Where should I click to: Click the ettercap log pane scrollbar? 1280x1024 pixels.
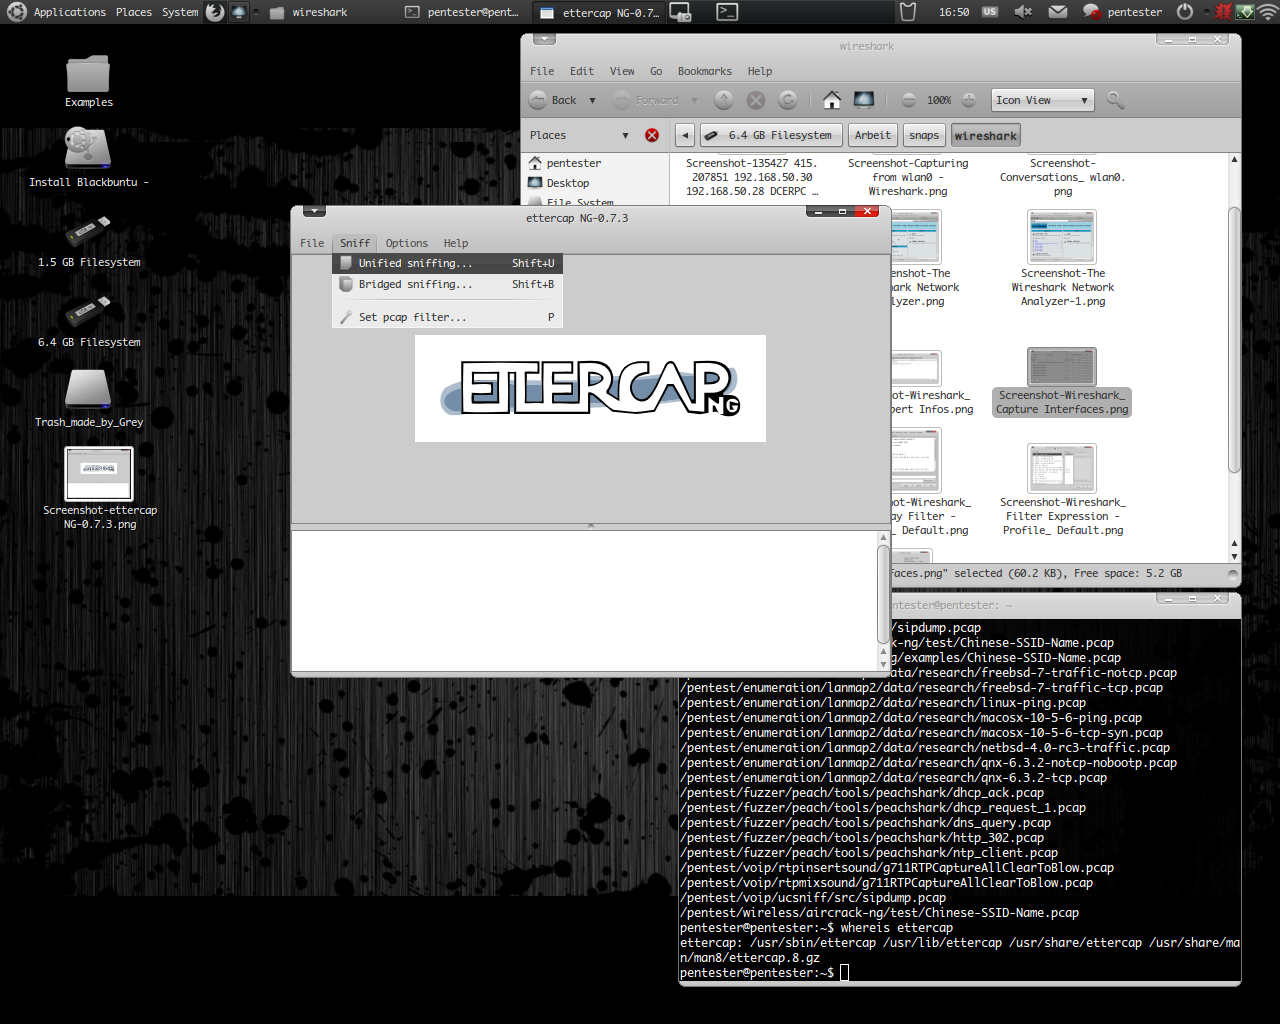[883, 594]
